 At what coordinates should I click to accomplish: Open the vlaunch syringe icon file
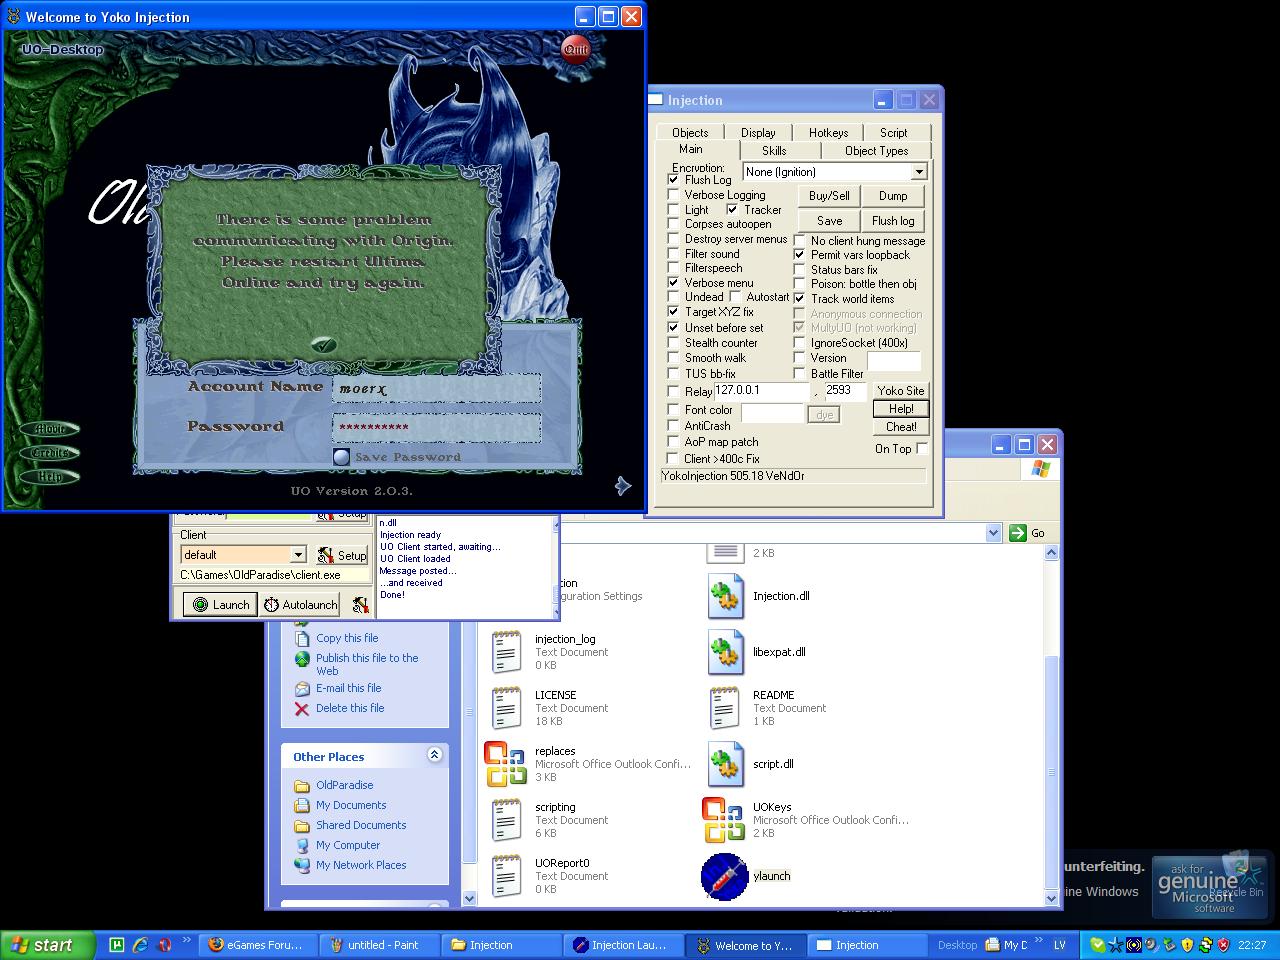(725, 876)
